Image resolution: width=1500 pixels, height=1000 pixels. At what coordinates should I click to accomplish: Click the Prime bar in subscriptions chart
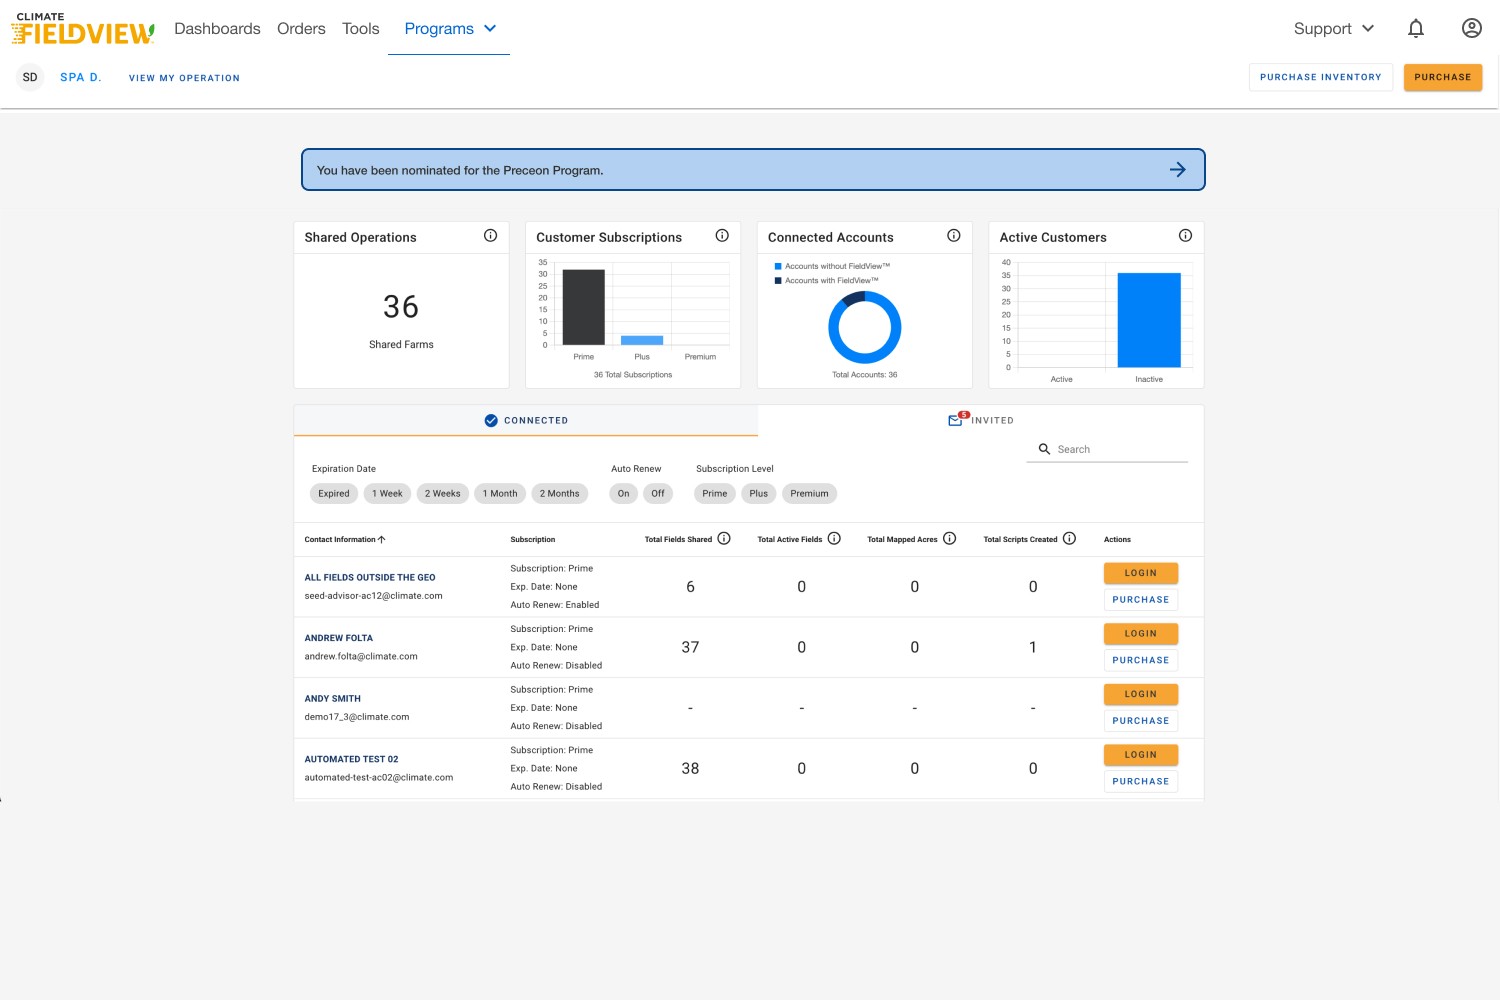tap(584, 307)
